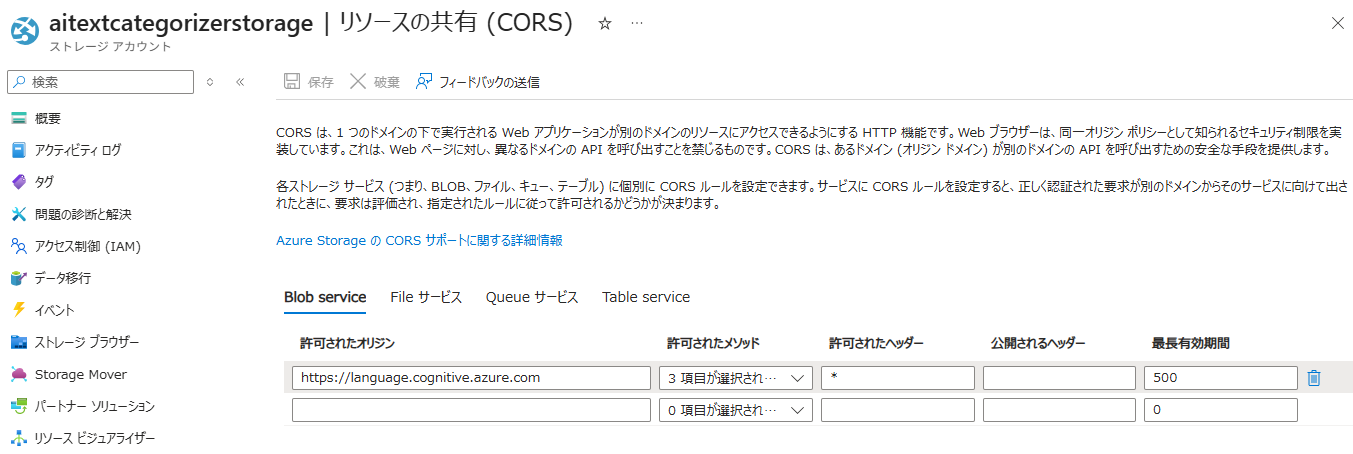Screen dimensions: 1353x454
Task: Click the 公開されるヘッダー column header
Action: (x=1038, y=343)
